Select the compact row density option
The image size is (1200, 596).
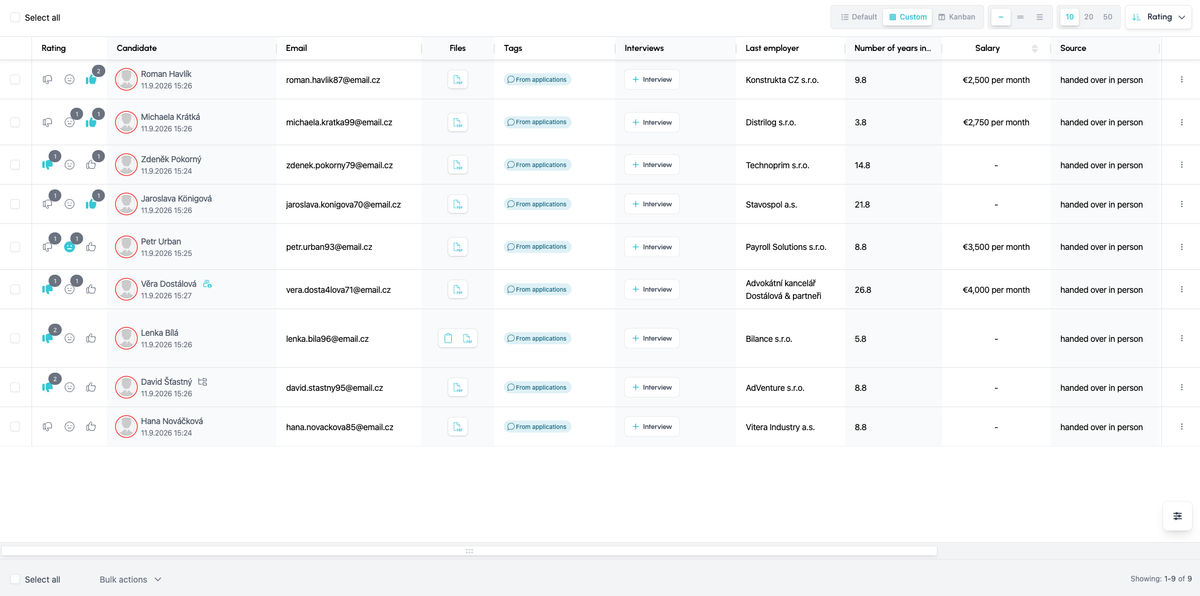(x=1002, y=17)
